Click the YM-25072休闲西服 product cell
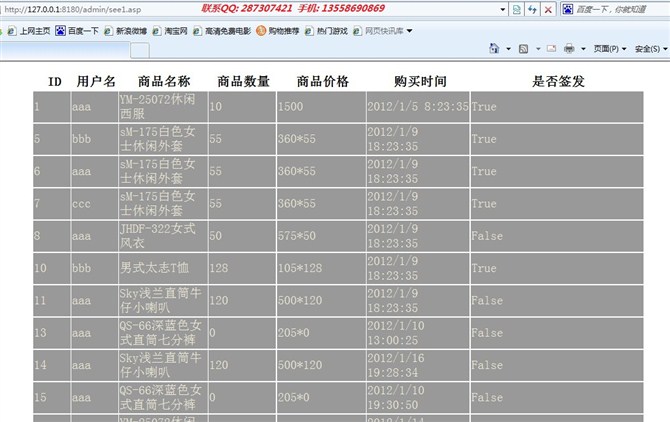 pos(163,107)
